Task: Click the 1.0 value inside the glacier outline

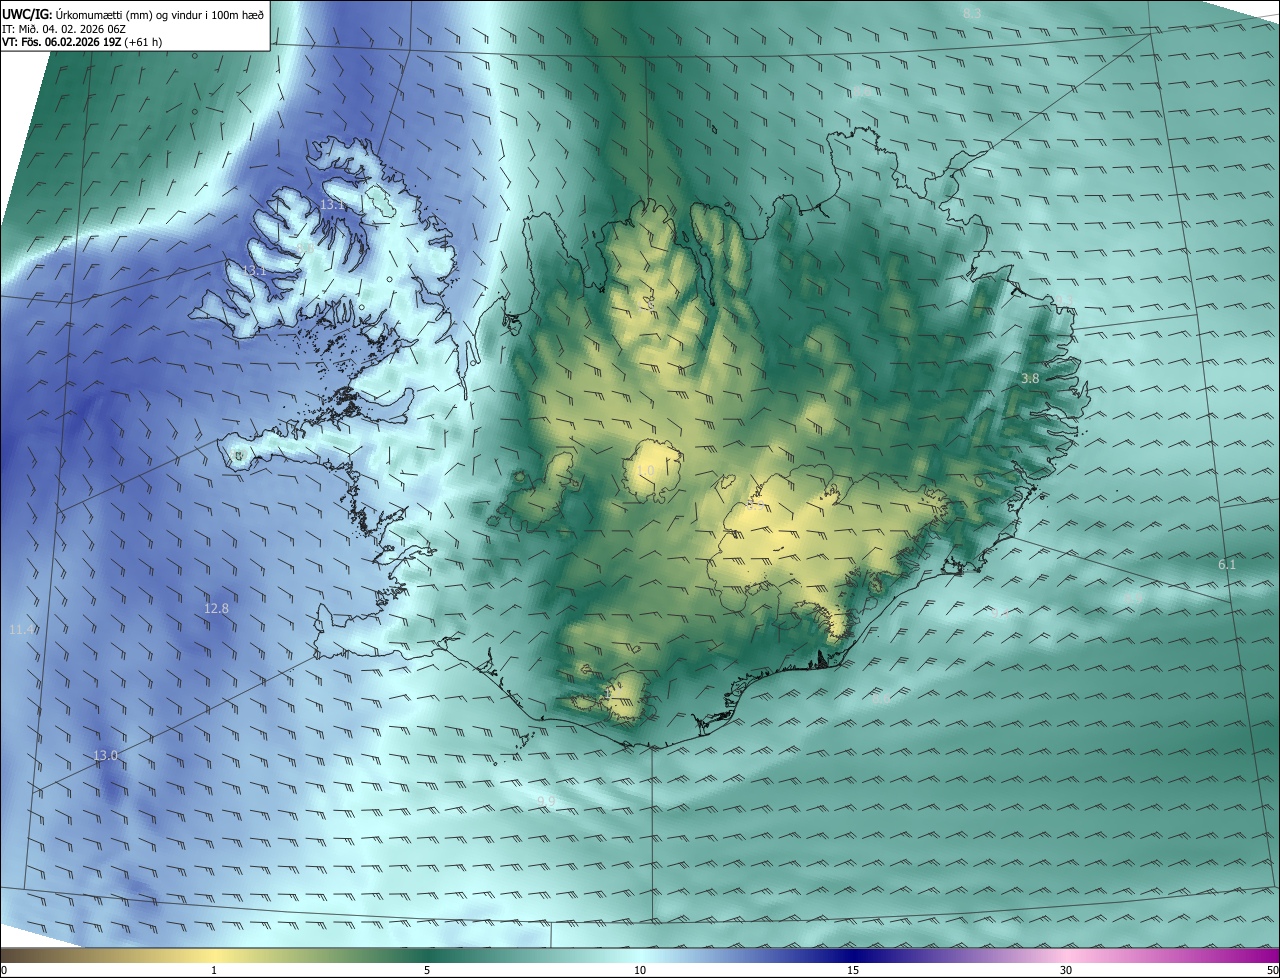Action: pyautogui.click(x=646, y=471)
